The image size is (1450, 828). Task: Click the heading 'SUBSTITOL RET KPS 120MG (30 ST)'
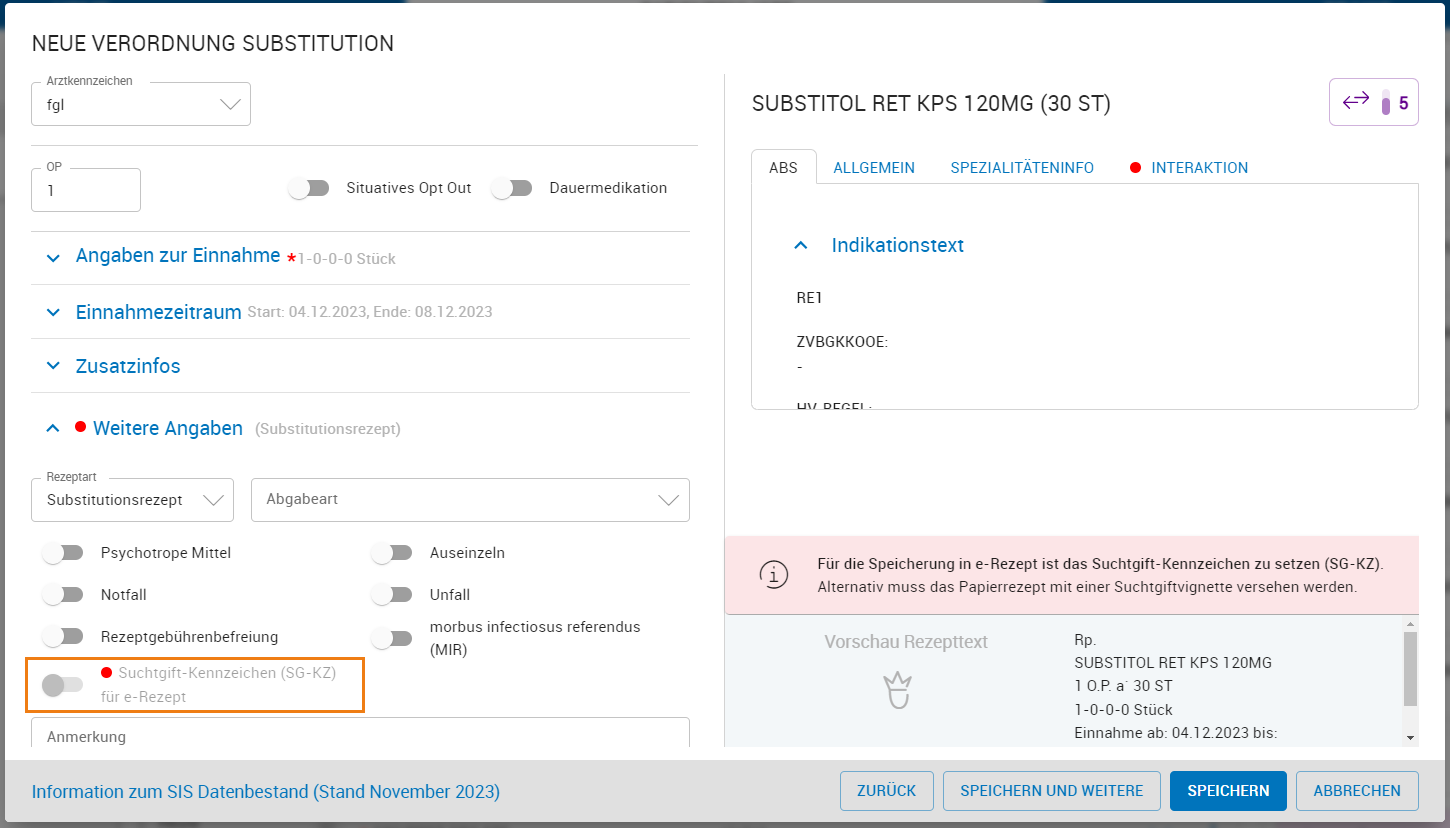[931, 104]
